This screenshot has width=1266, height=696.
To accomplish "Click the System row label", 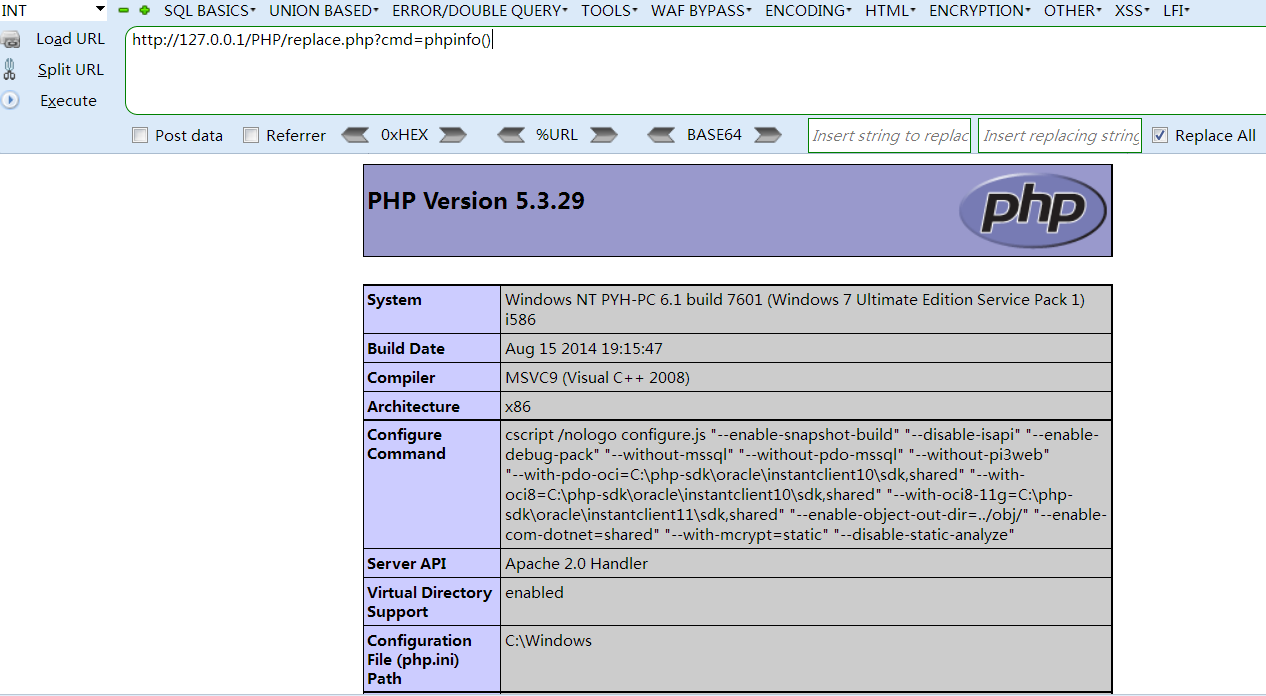I will 394,300.
